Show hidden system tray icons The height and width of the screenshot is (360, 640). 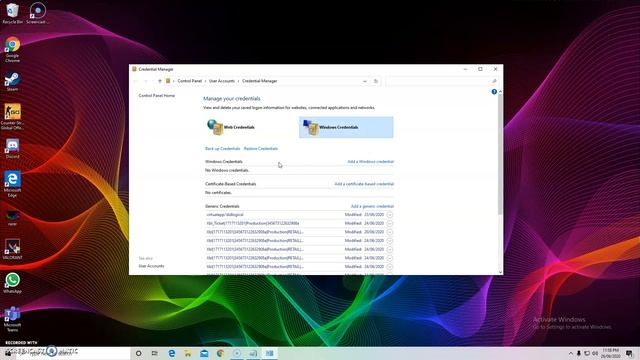(x=571, y=353)
